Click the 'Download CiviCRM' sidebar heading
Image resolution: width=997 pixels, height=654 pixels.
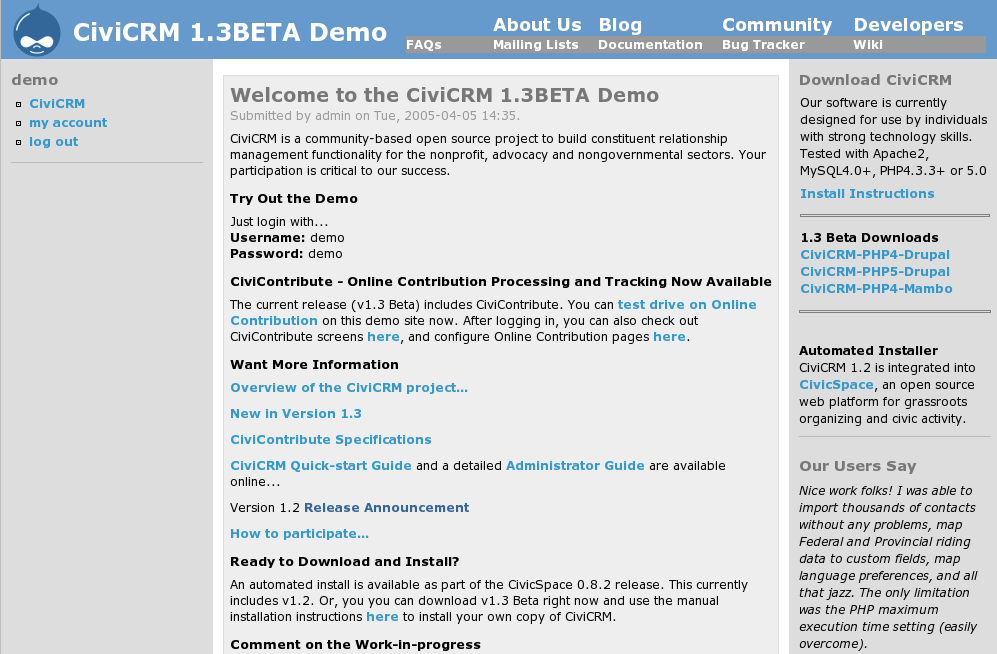876,80
